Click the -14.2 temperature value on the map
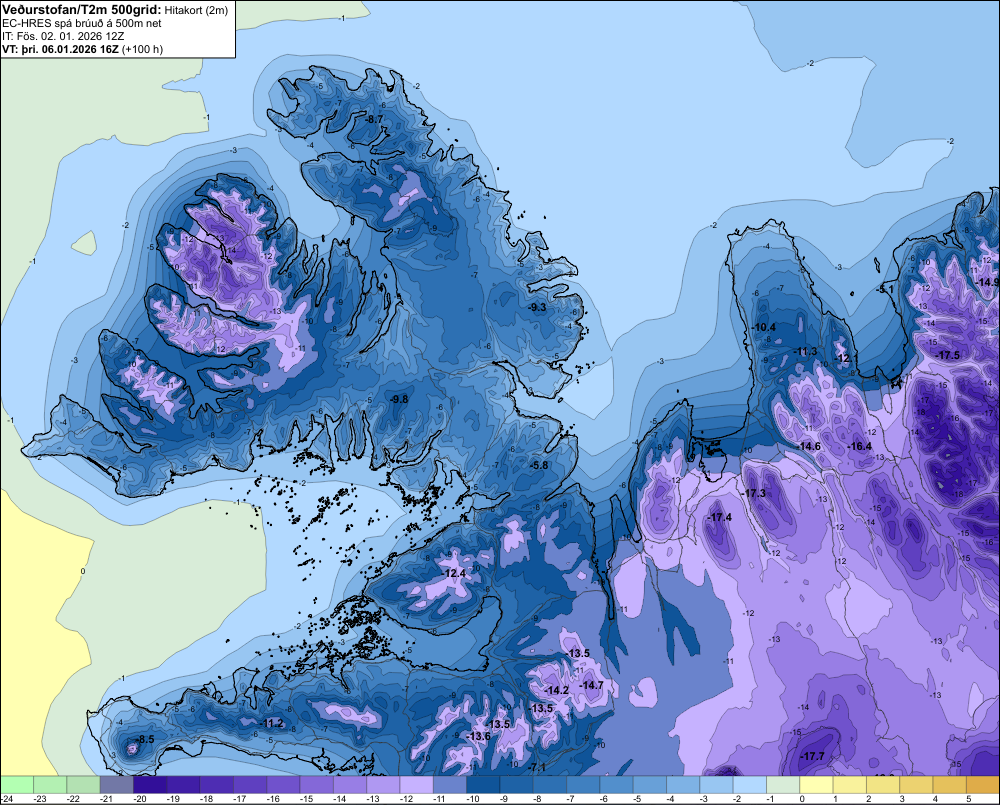 [x=557, y=691]
